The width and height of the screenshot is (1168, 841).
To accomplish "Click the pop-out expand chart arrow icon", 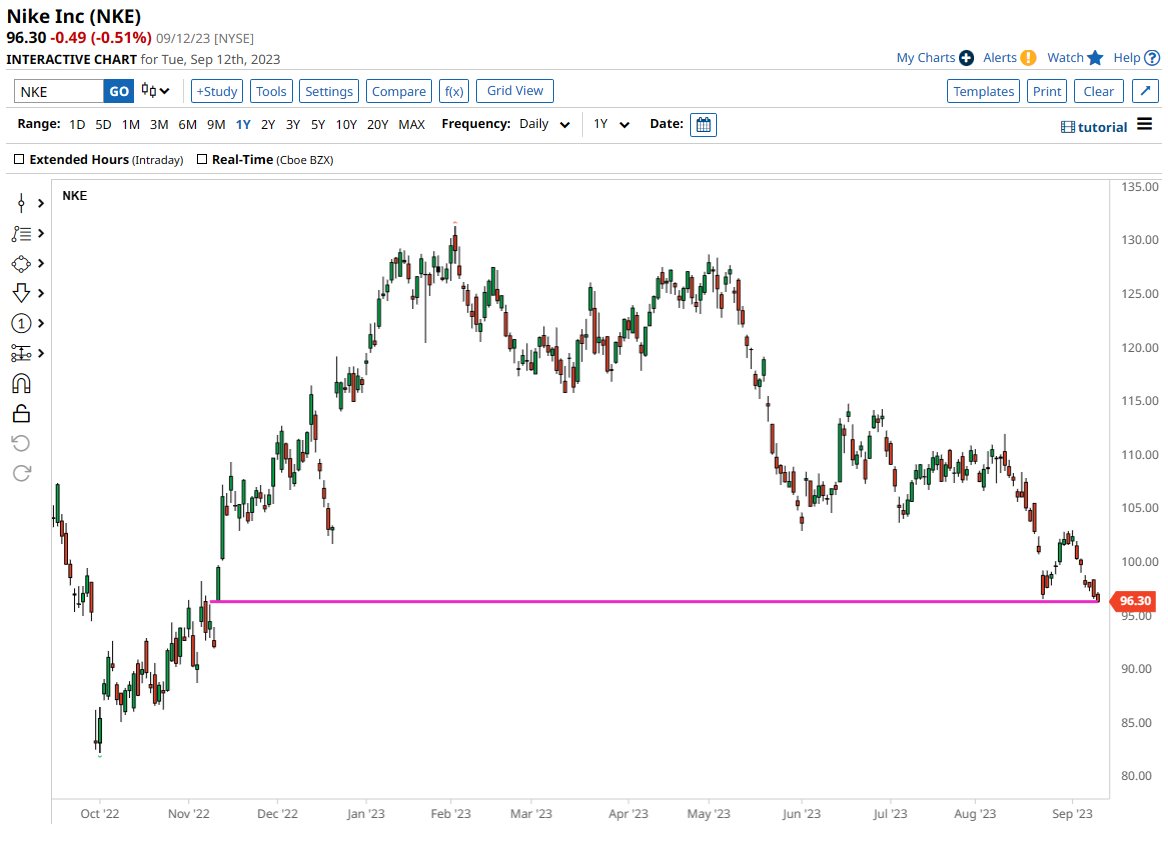I will [x=1145, y=91].
